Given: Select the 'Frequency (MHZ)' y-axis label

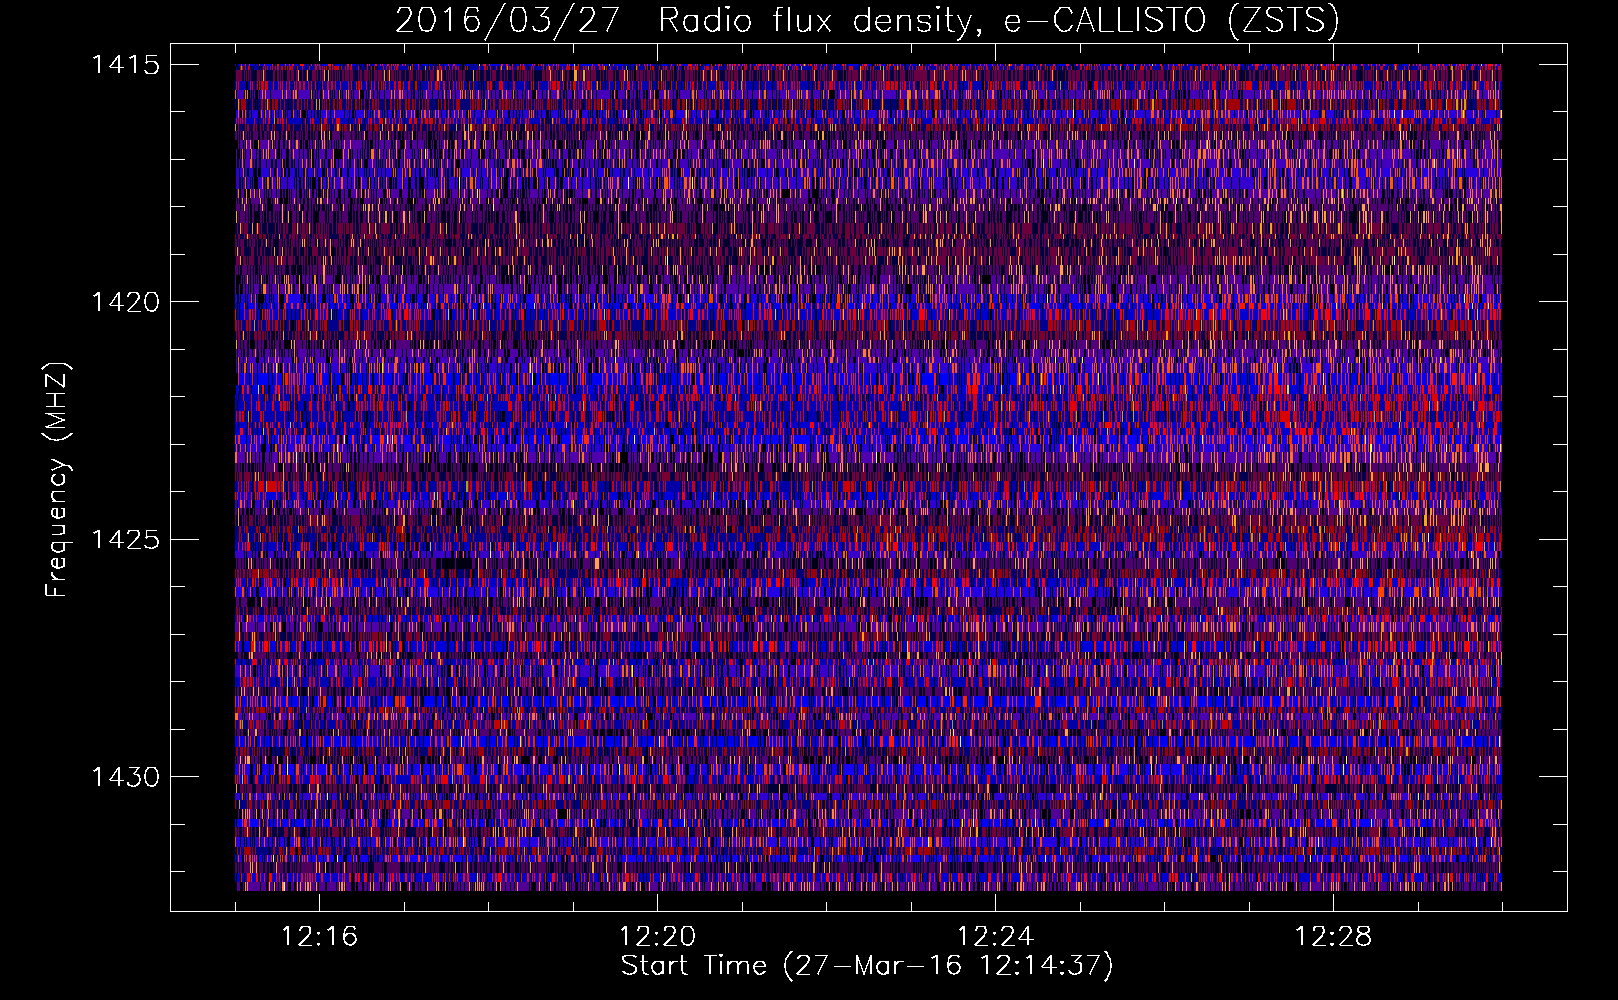Looking at the screenshot, I should (58, 480).
